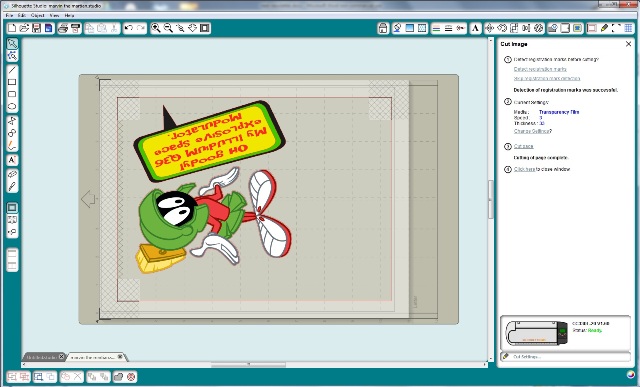Click the Save icon in toolbar
640x387 pixels.
point(36,28)
